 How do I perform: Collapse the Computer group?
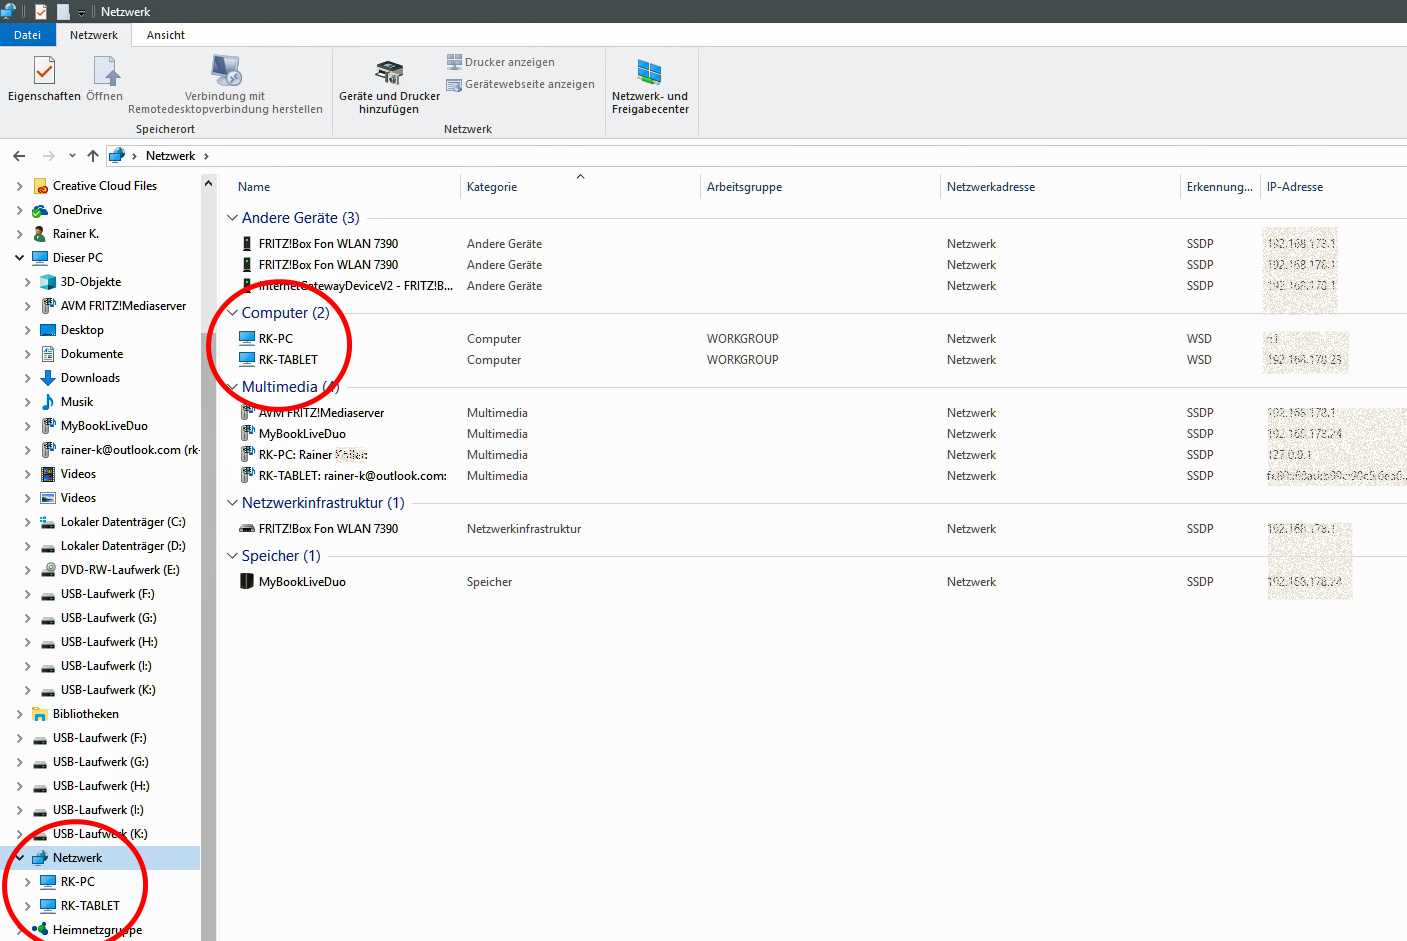232,313
